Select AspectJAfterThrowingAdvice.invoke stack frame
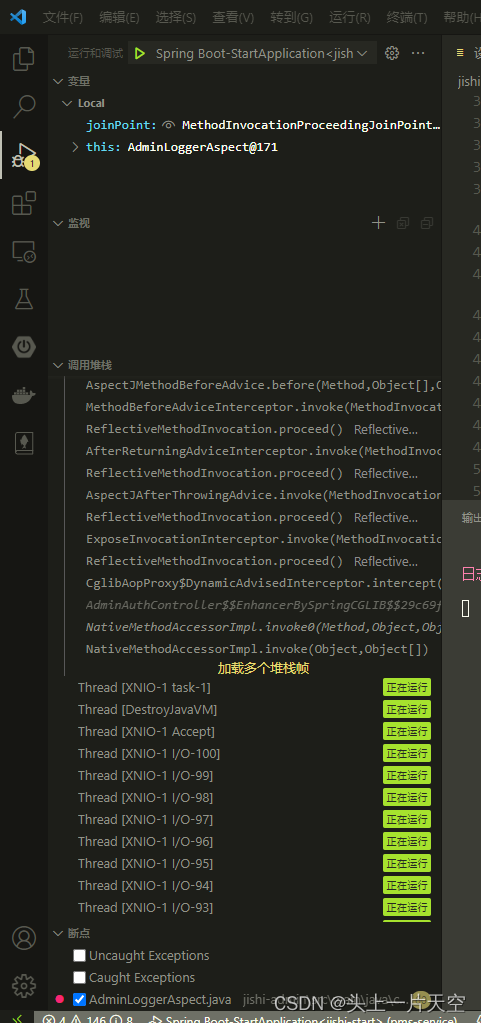 [264, 495]
